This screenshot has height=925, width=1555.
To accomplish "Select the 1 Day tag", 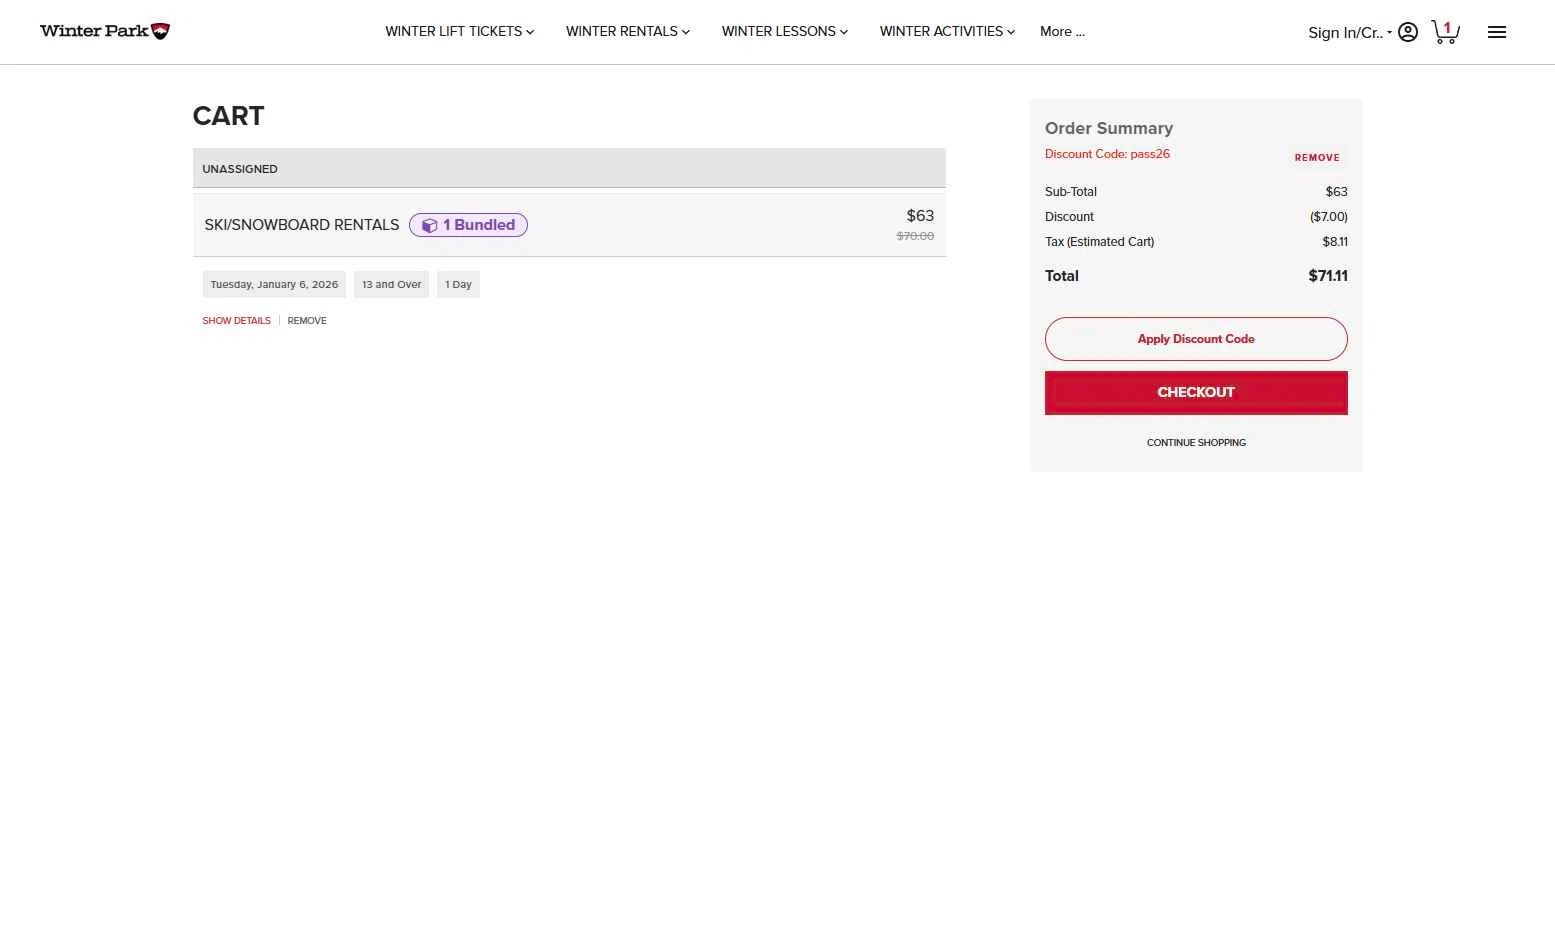I will (x=458, y=284).
